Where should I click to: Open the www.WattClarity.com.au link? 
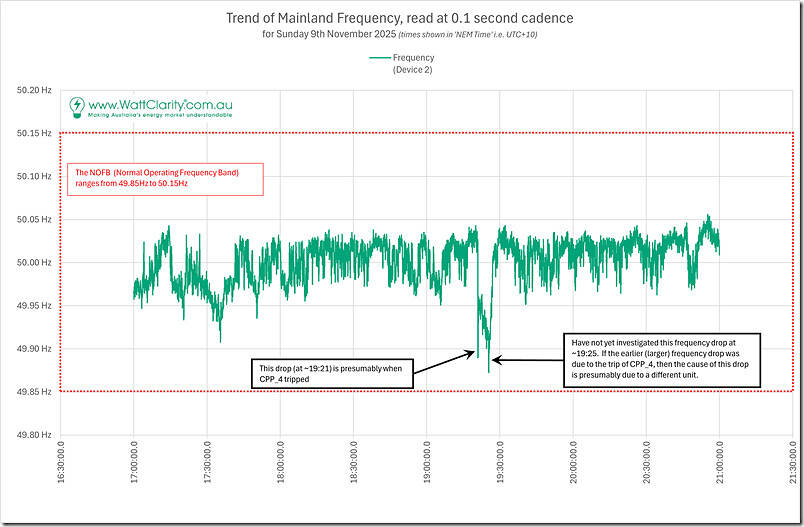point(160,102)
